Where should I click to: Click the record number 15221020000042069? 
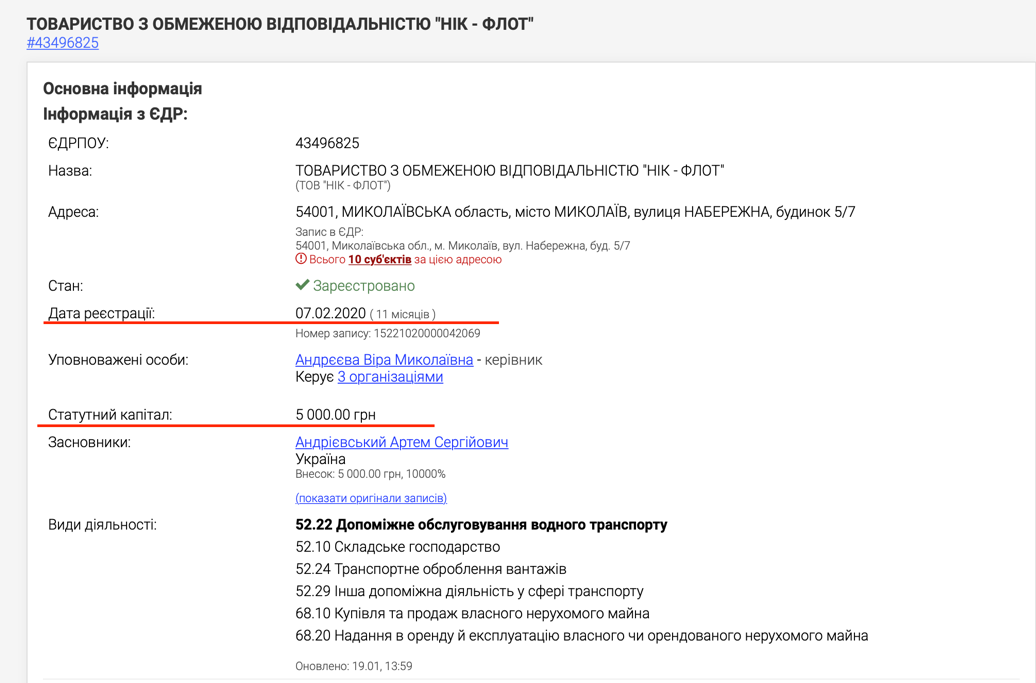pyautogui.click(x=387, y=334)
